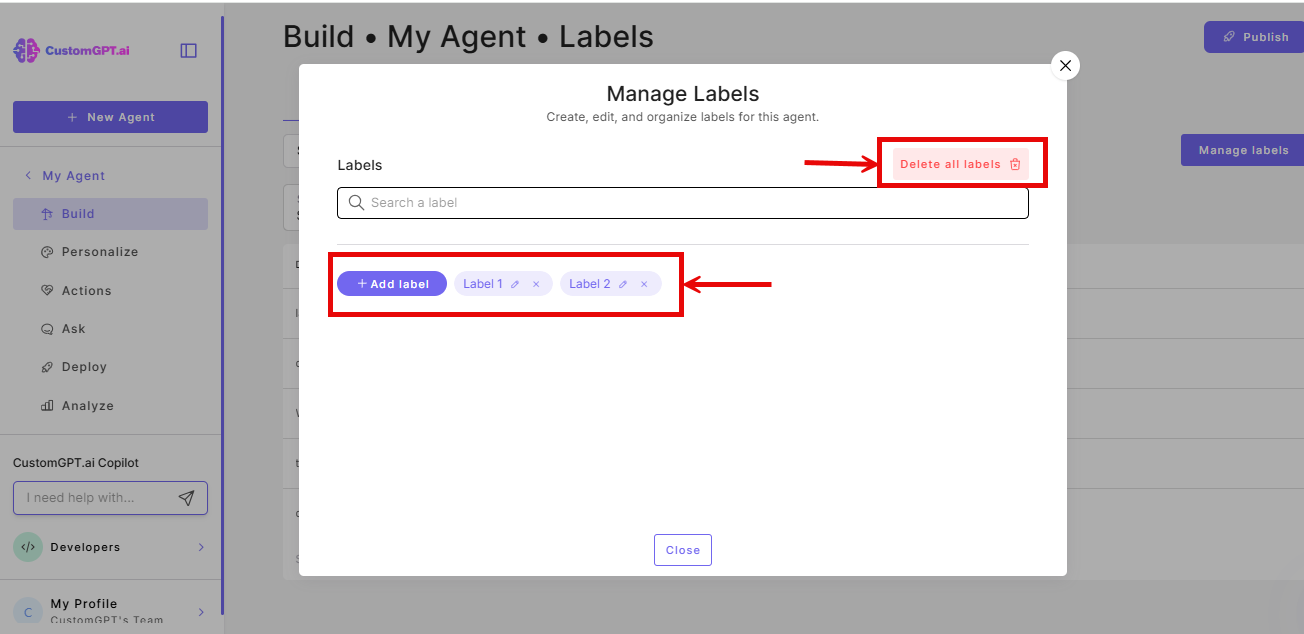Remove Label 2 with its x icon

click(645, 283)
